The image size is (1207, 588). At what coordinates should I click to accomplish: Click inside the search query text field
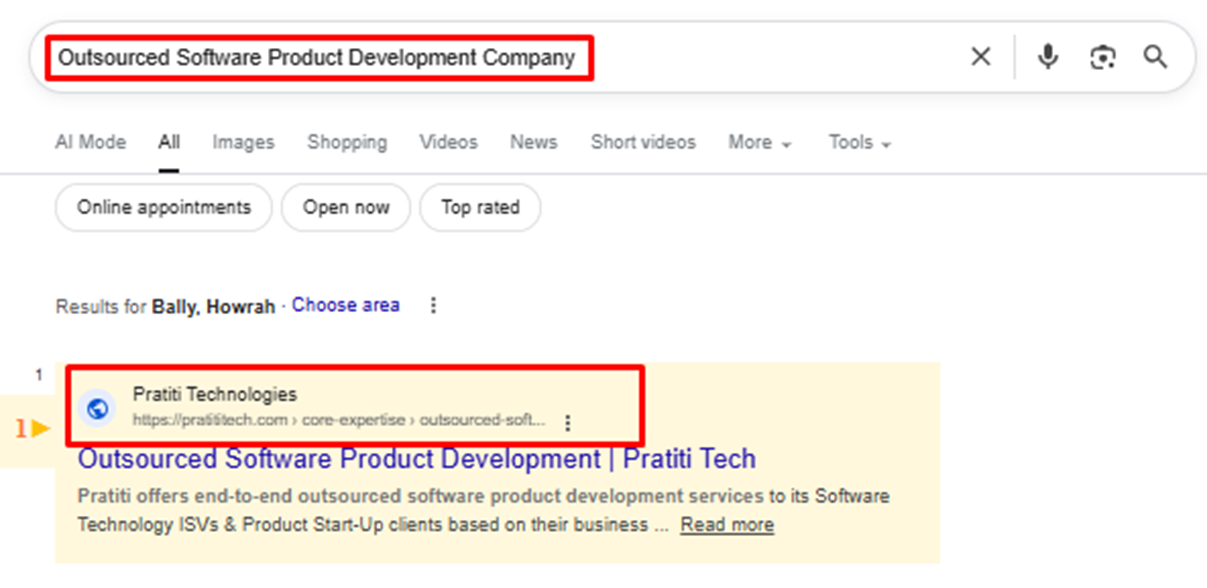click(316, 58)
